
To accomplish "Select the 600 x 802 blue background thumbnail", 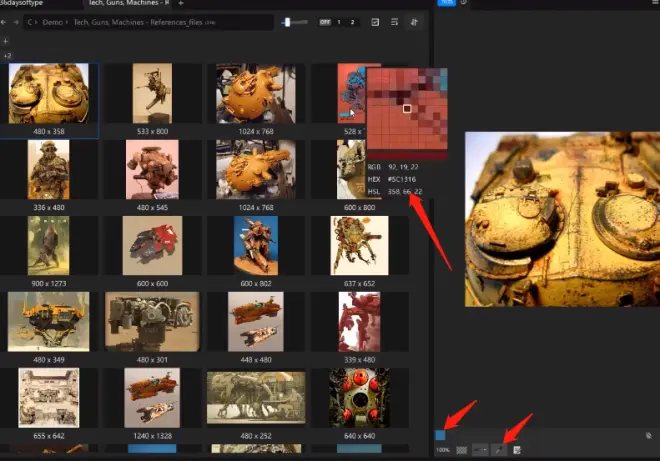I will click(256, 246).
